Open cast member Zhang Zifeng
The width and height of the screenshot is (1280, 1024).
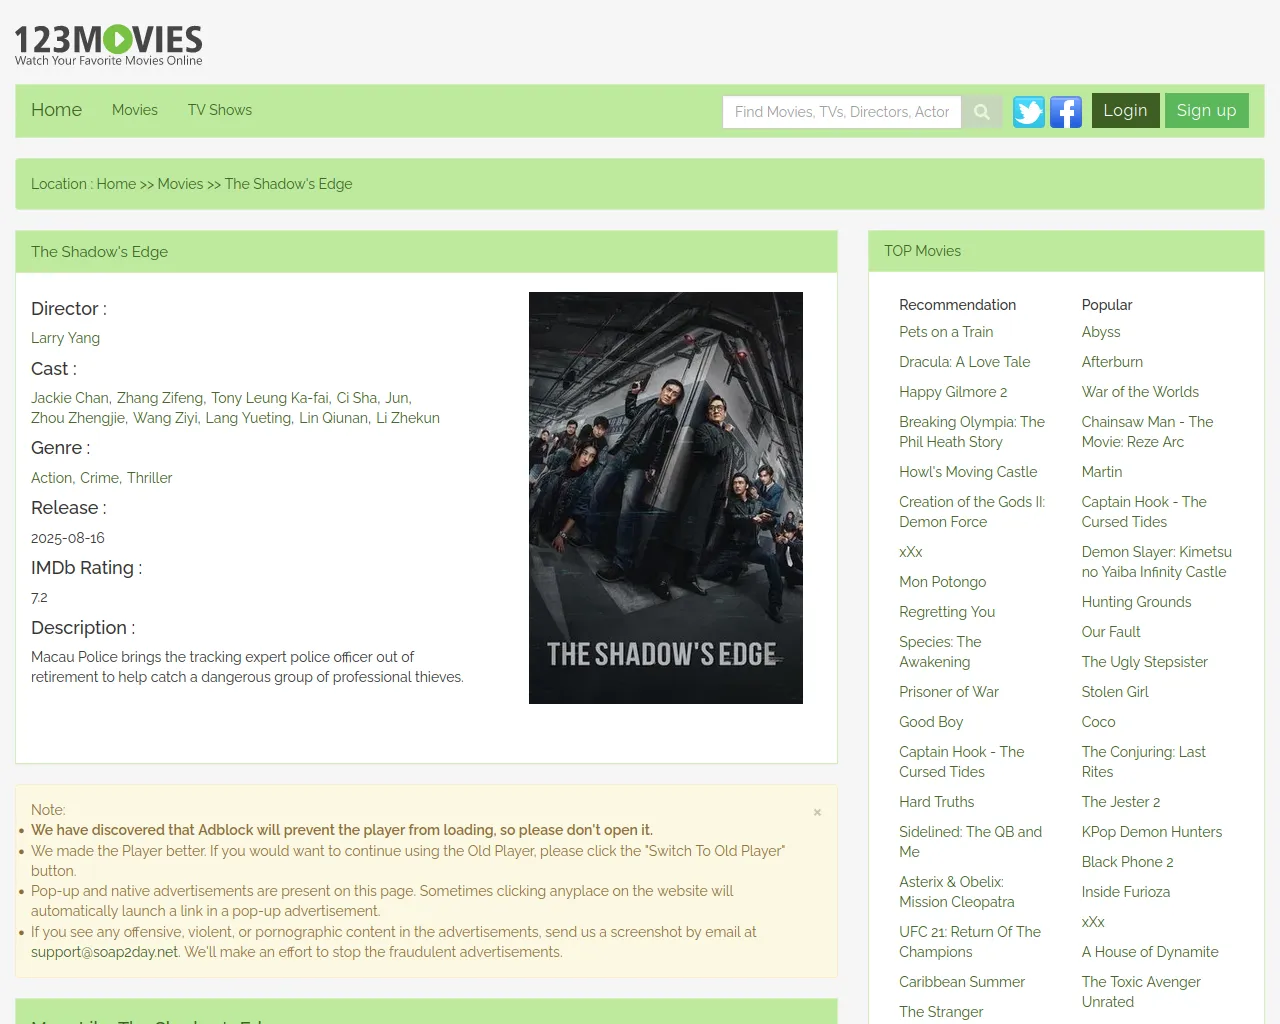tap(160, 398)
